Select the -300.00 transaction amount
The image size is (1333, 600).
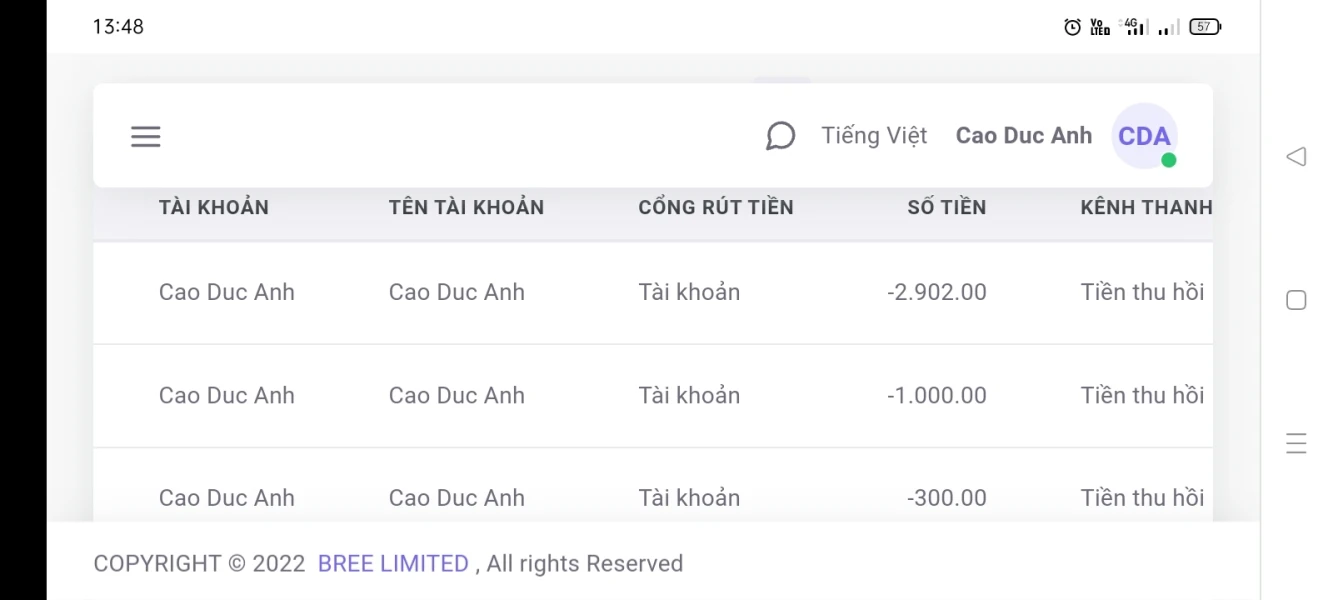coord(946,498)
